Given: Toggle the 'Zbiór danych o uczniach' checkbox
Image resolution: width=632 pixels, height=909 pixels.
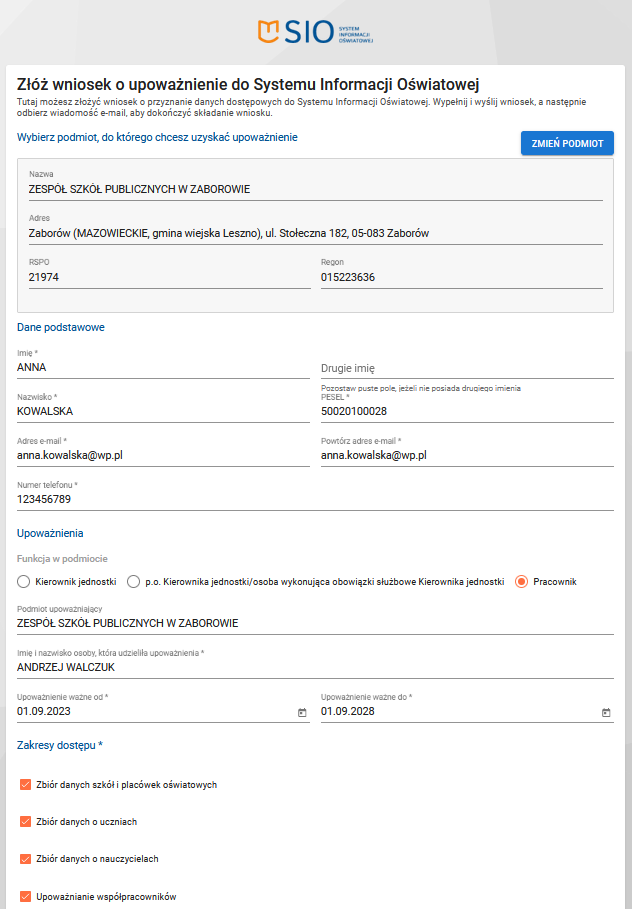Looking at the screenshot, I should 26,821.
